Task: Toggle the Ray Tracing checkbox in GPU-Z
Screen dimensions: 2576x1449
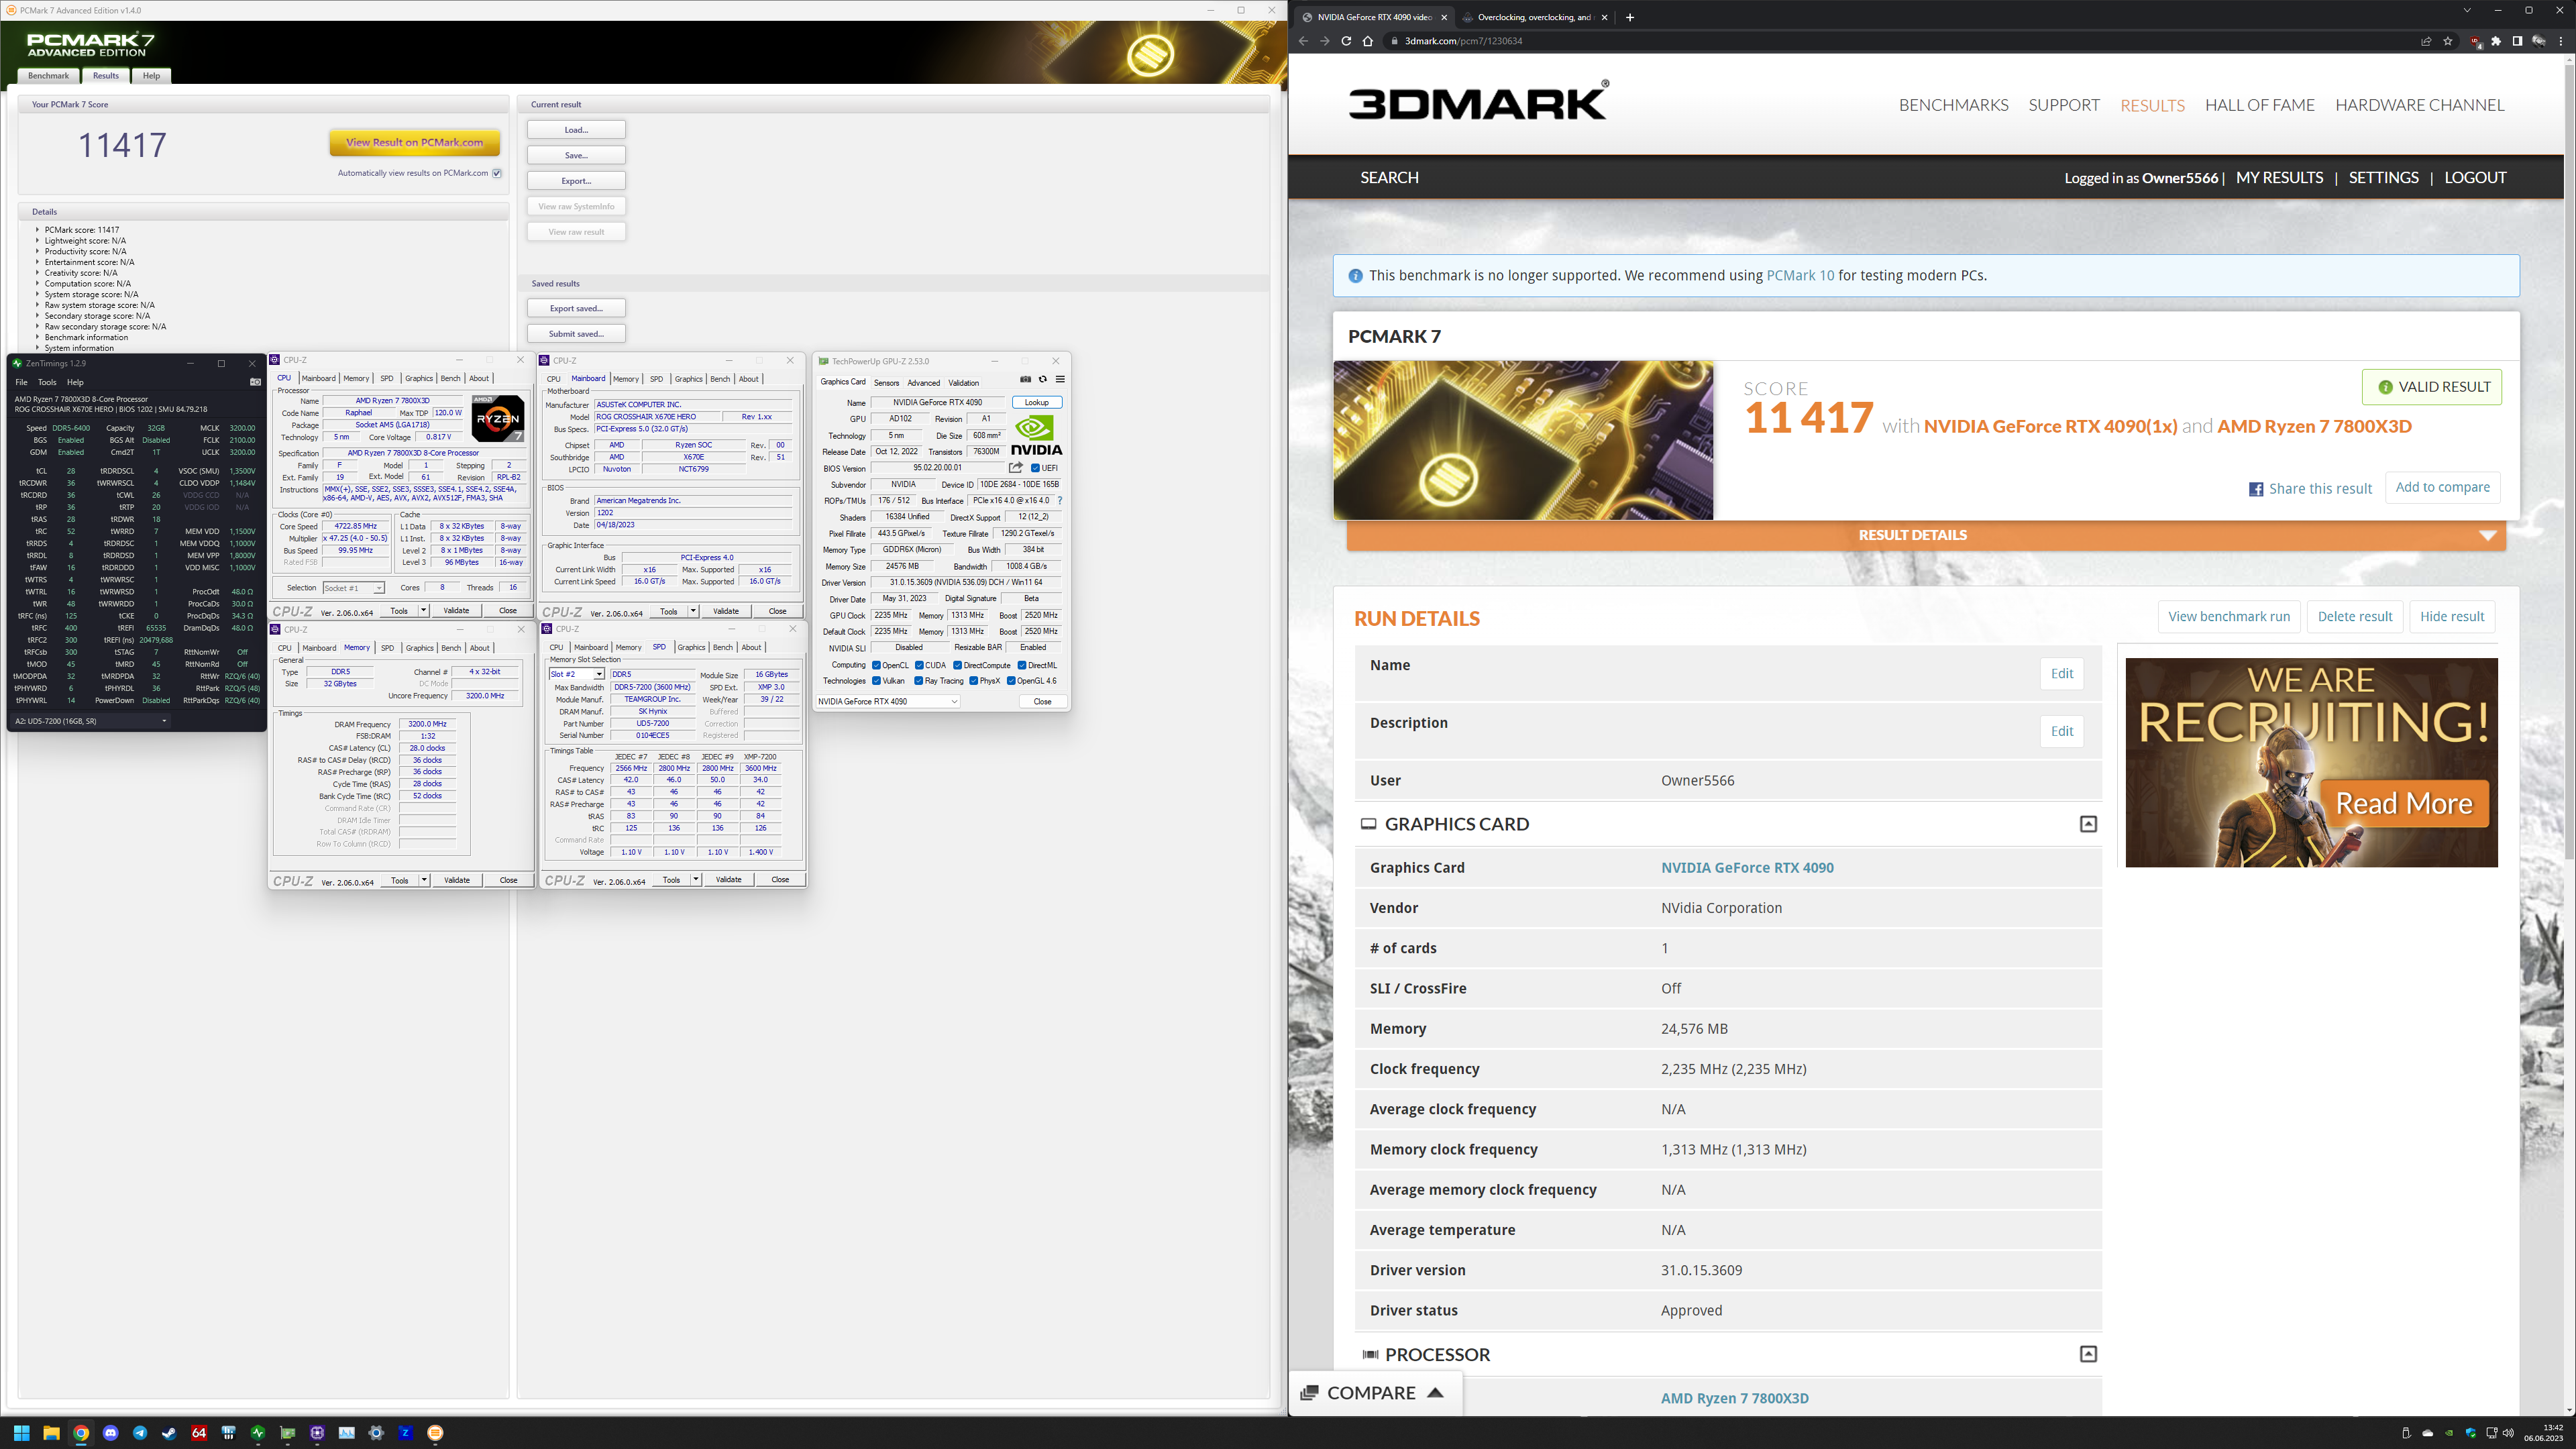Action: pos(919,681)
